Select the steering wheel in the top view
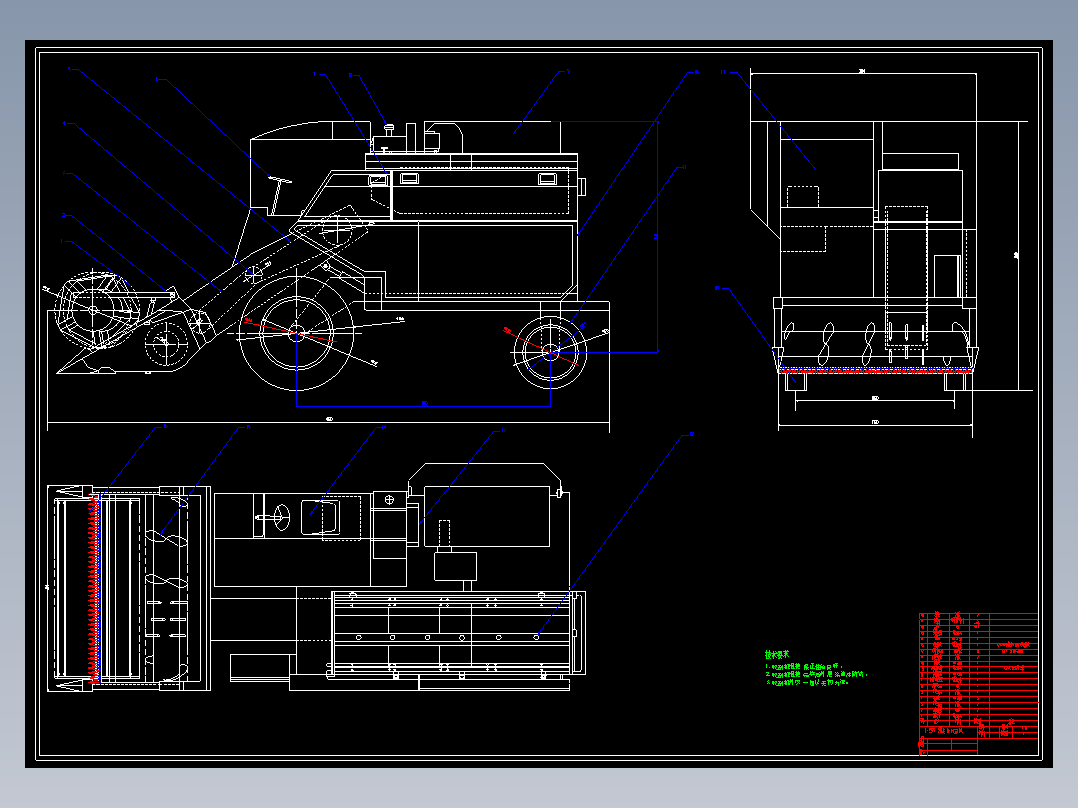This screenshot has height=808, width=1078. click(x=281, y=517)
